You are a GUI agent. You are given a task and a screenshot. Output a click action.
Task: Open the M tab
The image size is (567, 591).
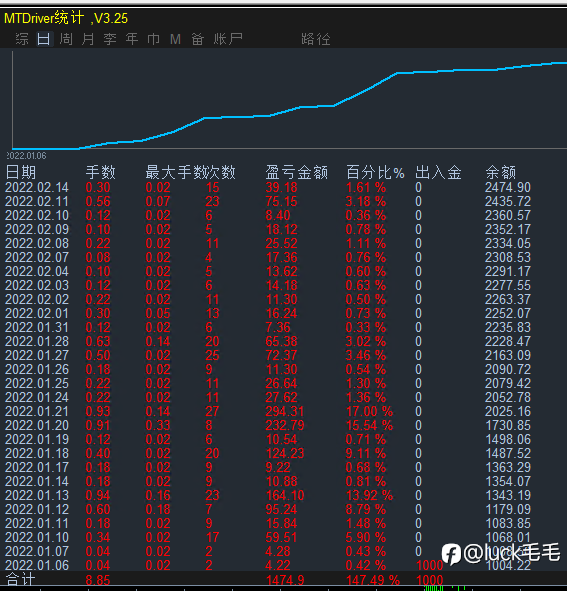click(x=175, y=39)
